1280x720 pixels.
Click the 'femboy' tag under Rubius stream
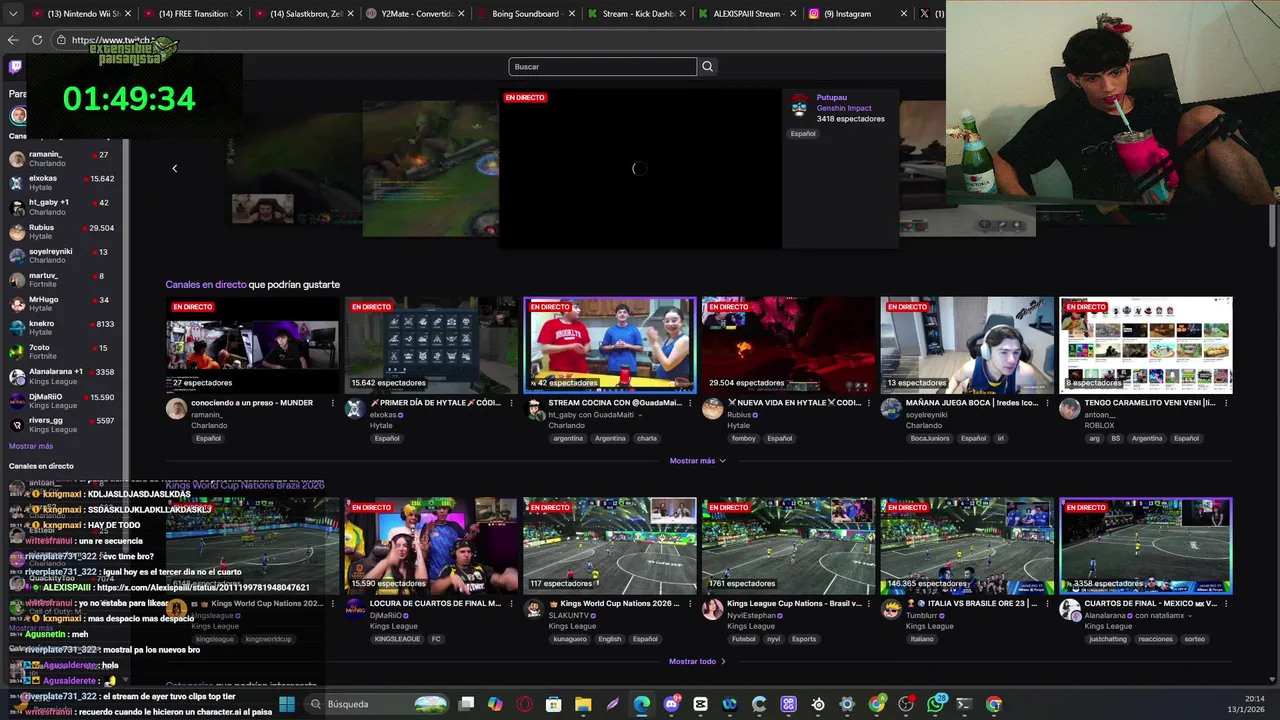coord(743,438)
